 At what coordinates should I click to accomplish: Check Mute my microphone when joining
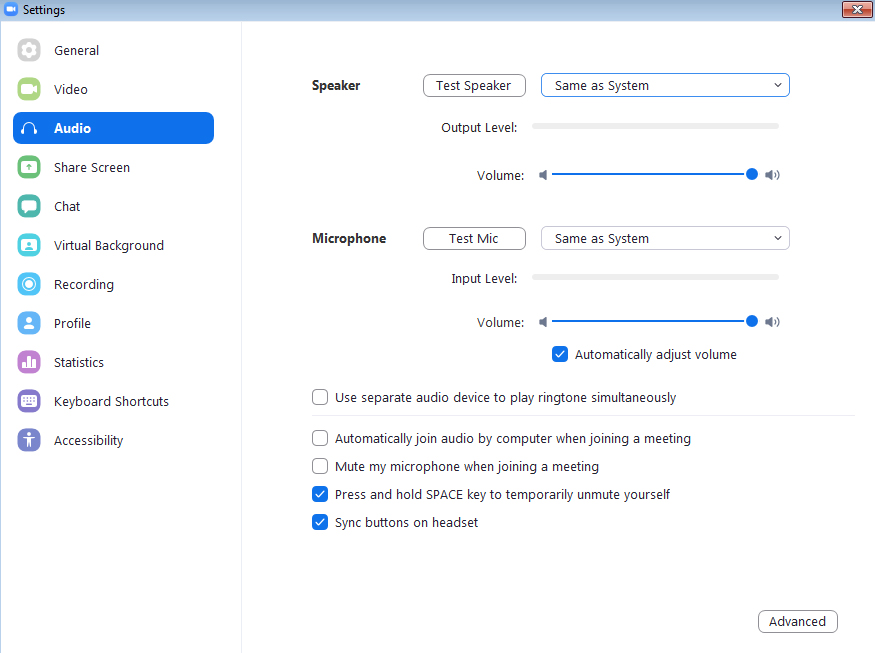pos(320,466)
